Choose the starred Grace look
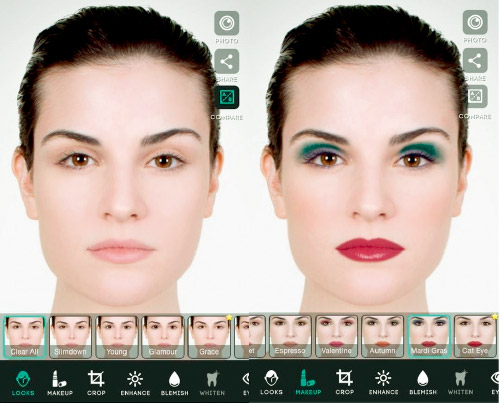Screen dimensions: 500x404 point(209,337)
